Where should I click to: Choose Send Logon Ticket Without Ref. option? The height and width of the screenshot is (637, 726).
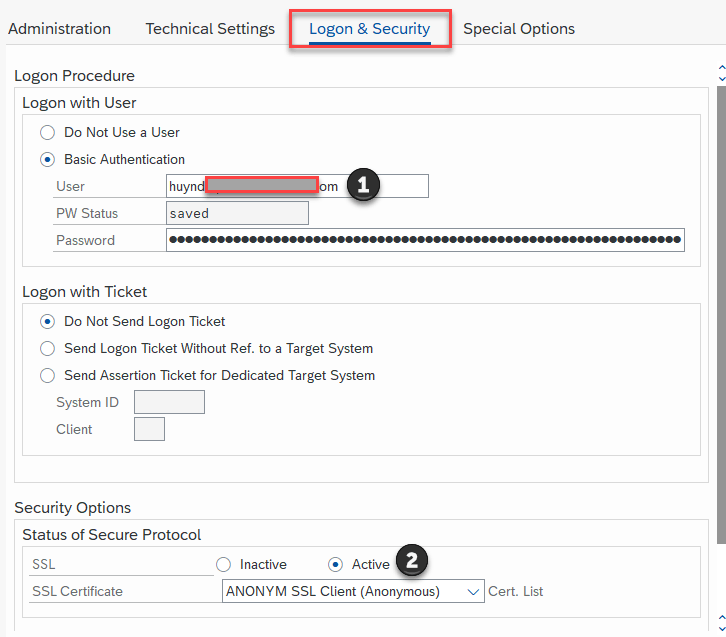pos(47,349)
